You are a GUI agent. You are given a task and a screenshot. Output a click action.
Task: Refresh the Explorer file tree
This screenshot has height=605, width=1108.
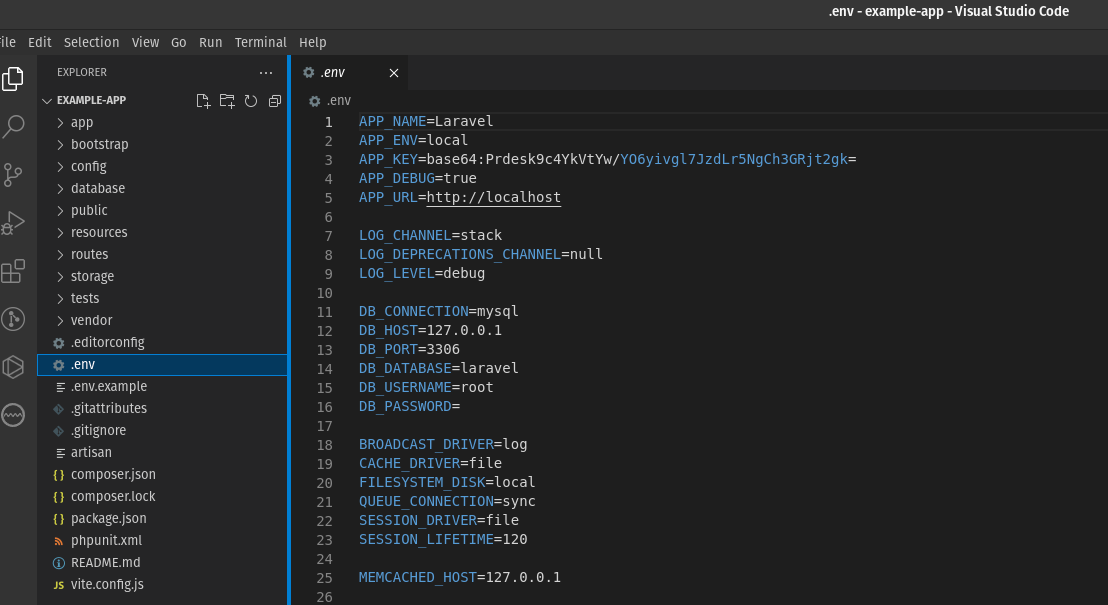(251, 101)
